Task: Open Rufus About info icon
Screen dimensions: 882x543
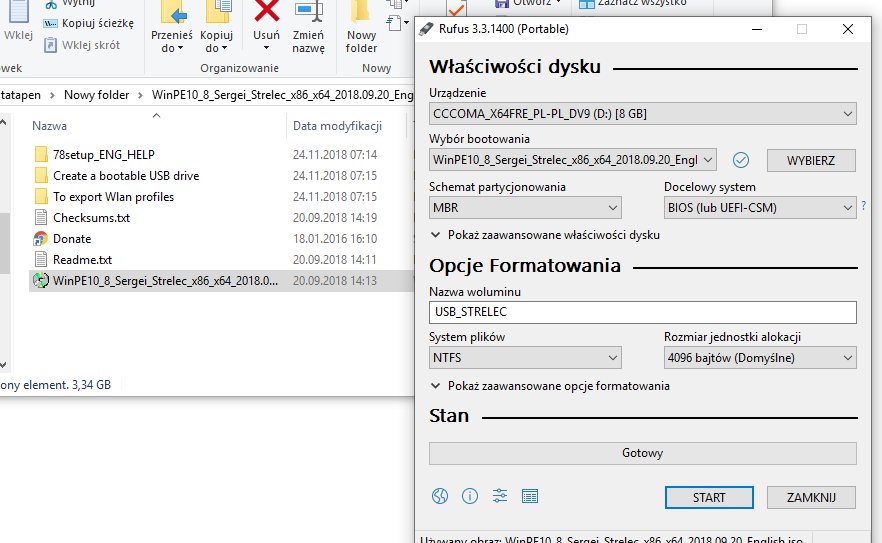Action: click(470, 496)
